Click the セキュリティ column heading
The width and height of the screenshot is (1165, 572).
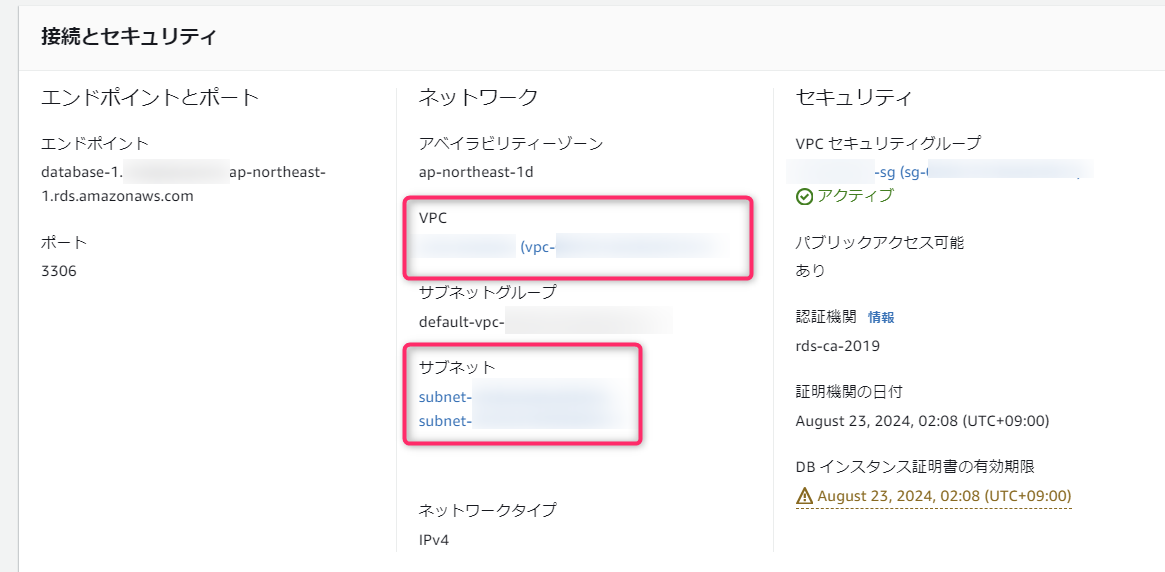(853, 97)
